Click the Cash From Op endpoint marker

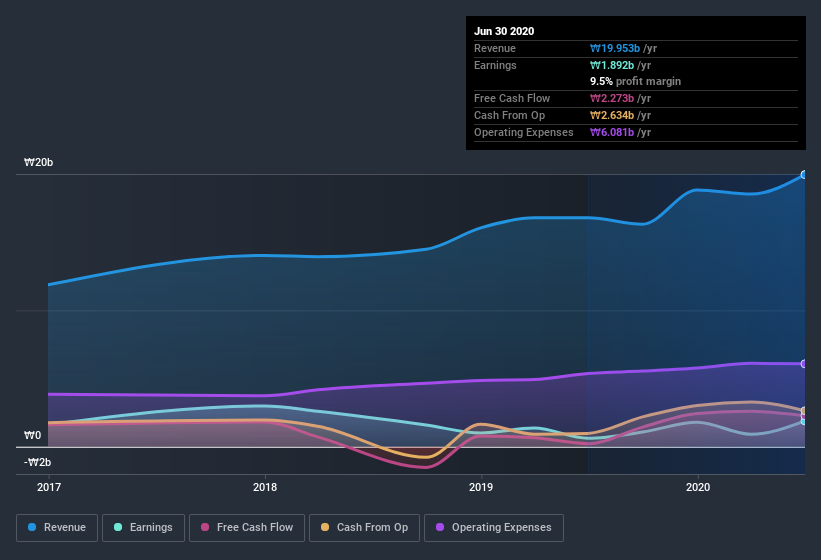pyautogui.click(x=804, y=411)
